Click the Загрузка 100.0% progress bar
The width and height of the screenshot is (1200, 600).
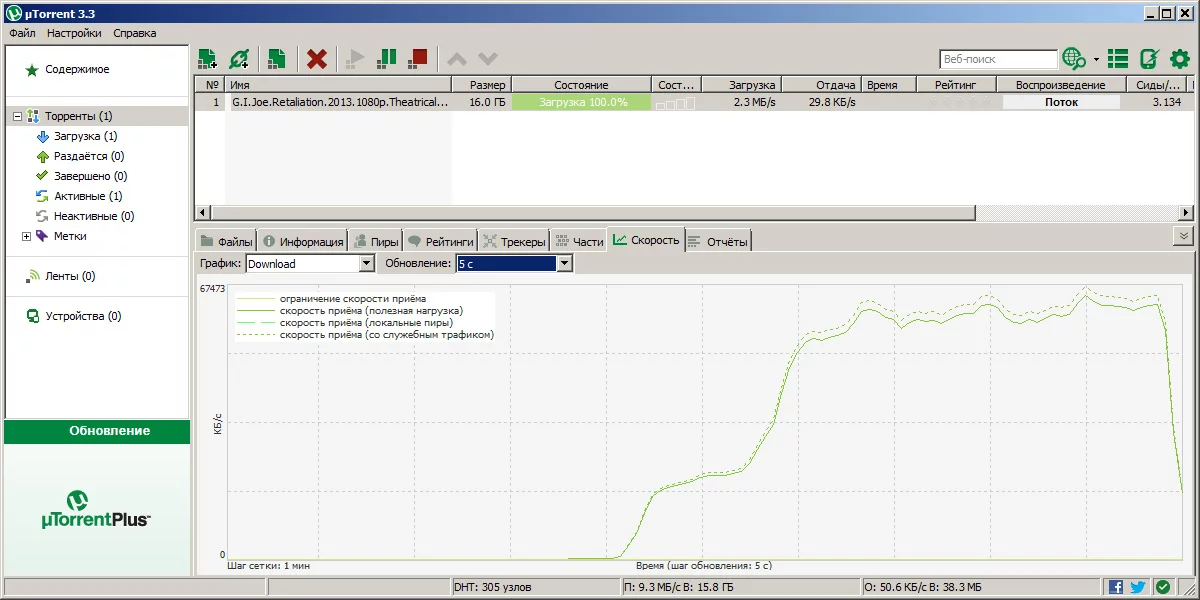581,102
